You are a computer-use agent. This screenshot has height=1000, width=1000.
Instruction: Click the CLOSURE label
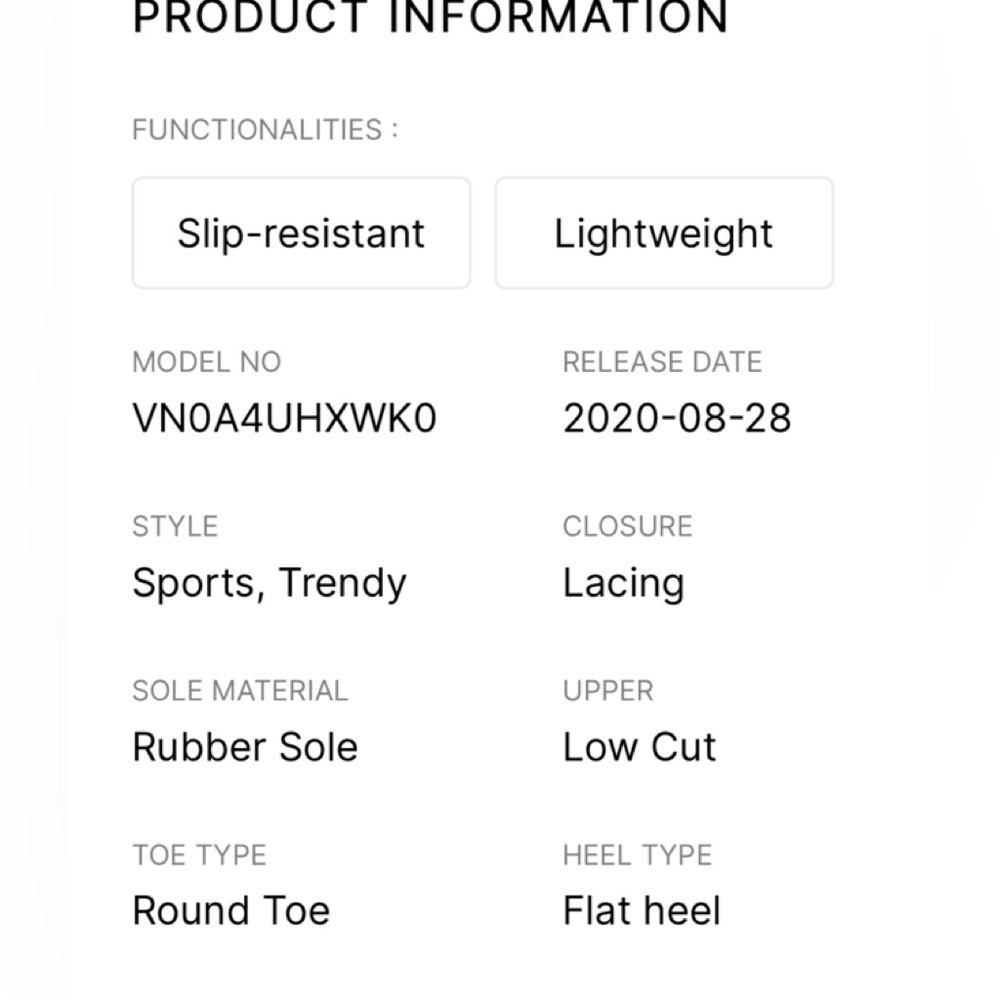coord(628,526)
